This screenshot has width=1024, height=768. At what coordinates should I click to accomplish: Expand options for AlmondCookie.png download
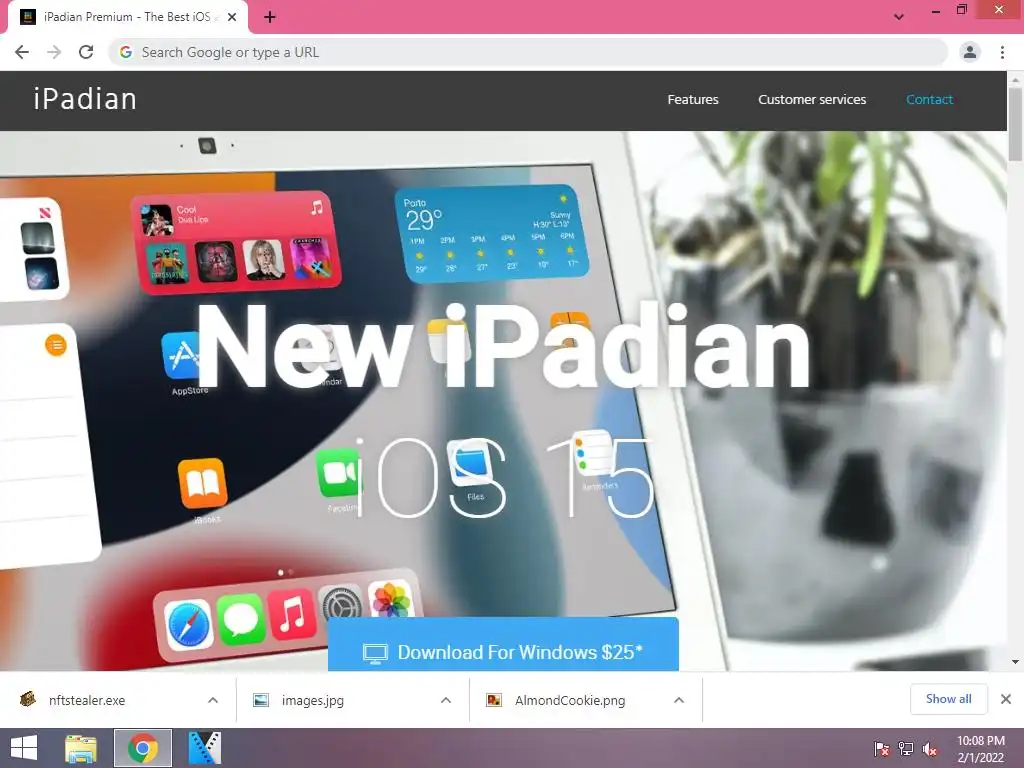(x=679, y=700)
